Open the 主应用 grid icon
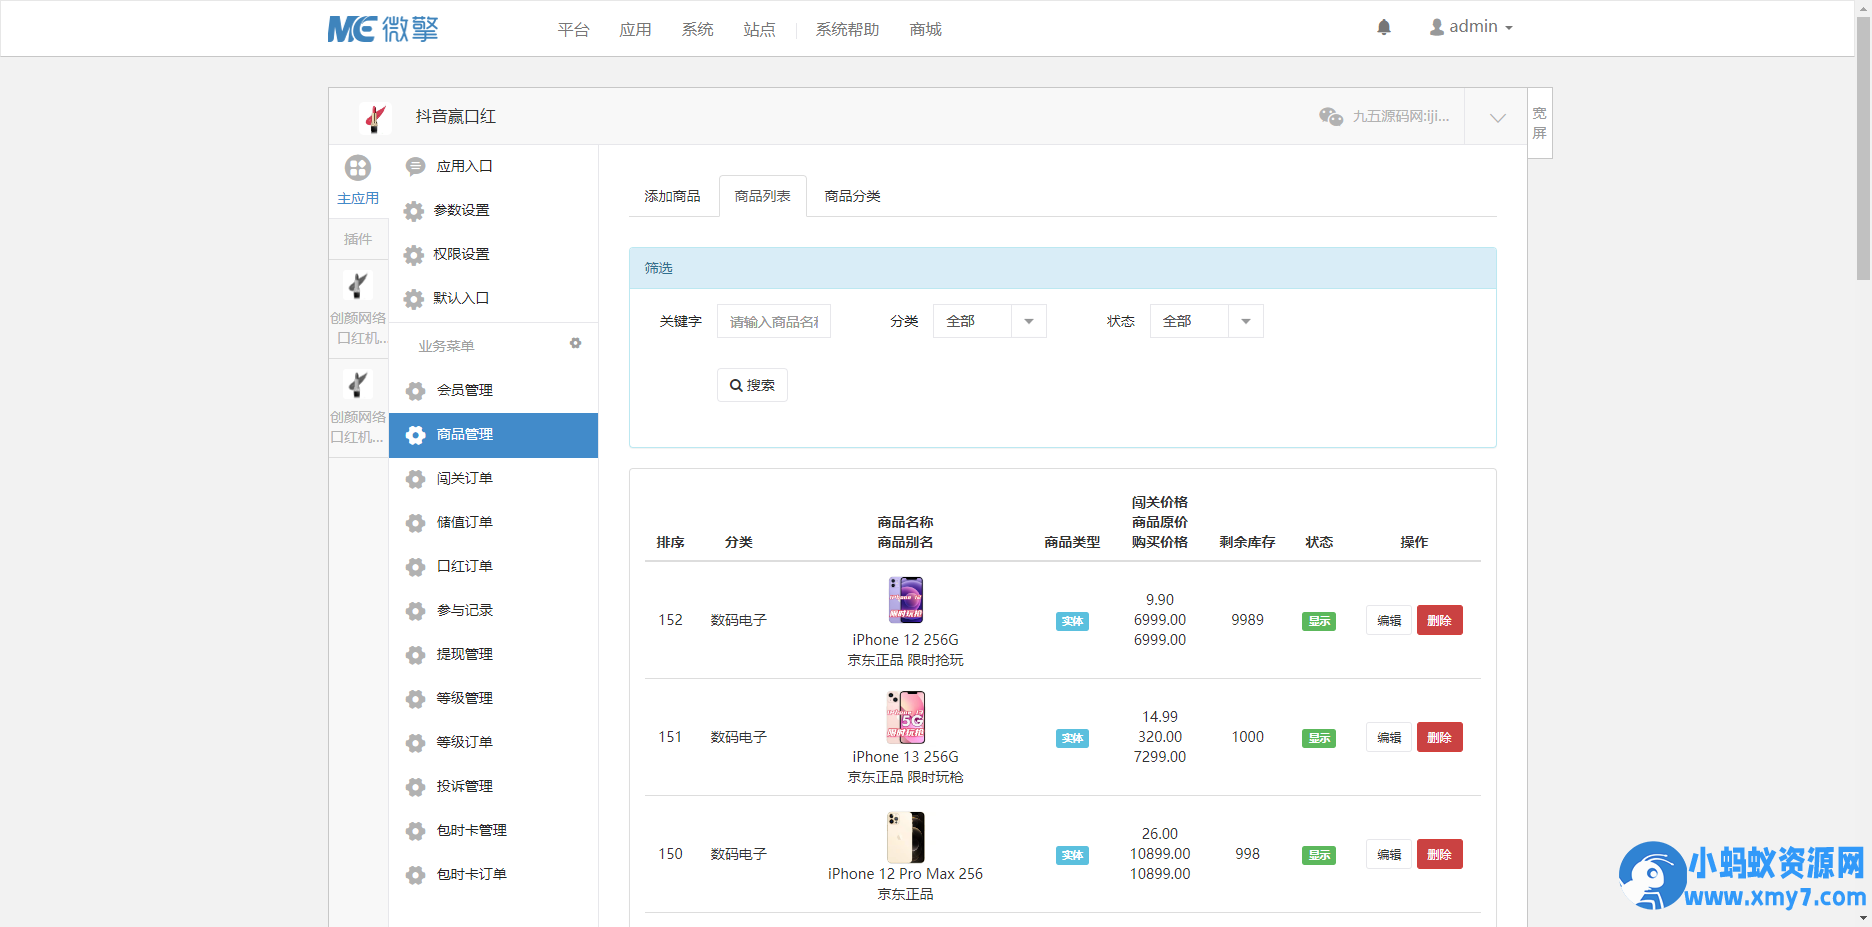1872x927 pixels. coord(358,168)
